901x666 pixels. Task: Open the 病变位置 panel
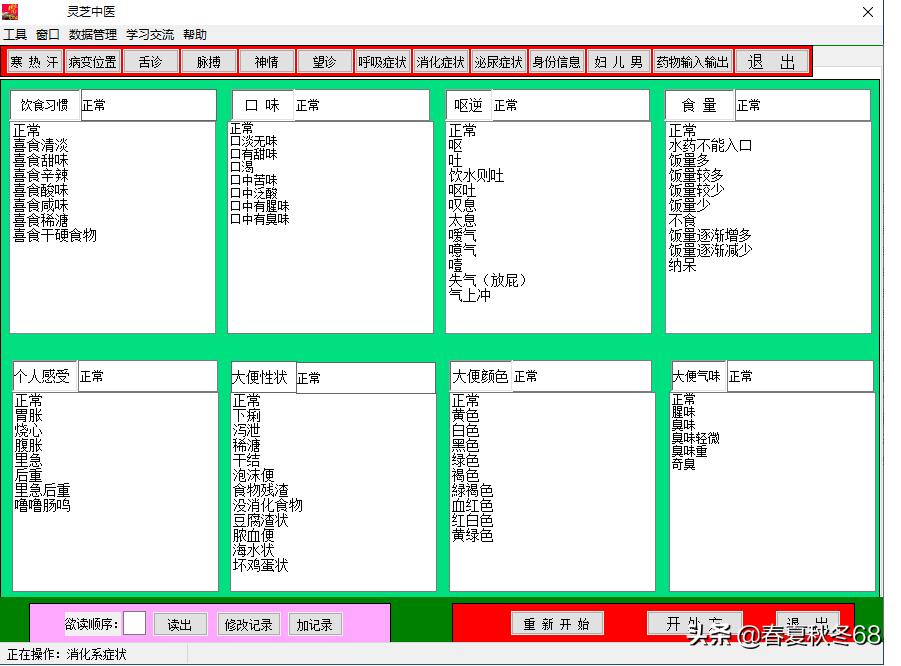point(93,60)
